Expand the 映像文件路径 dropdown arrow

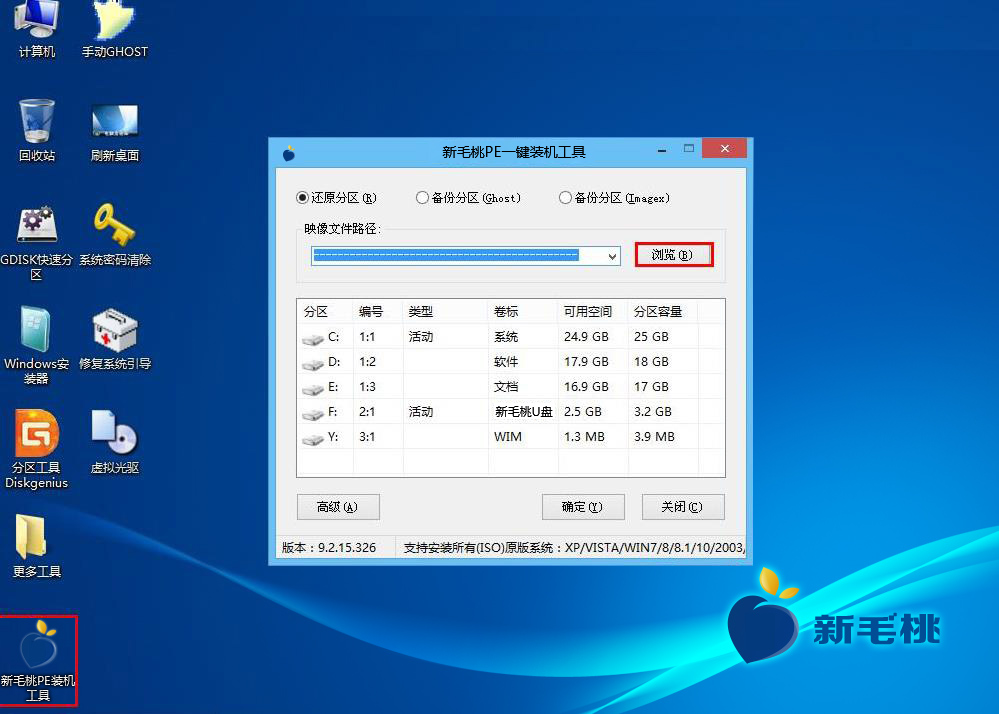612,256
